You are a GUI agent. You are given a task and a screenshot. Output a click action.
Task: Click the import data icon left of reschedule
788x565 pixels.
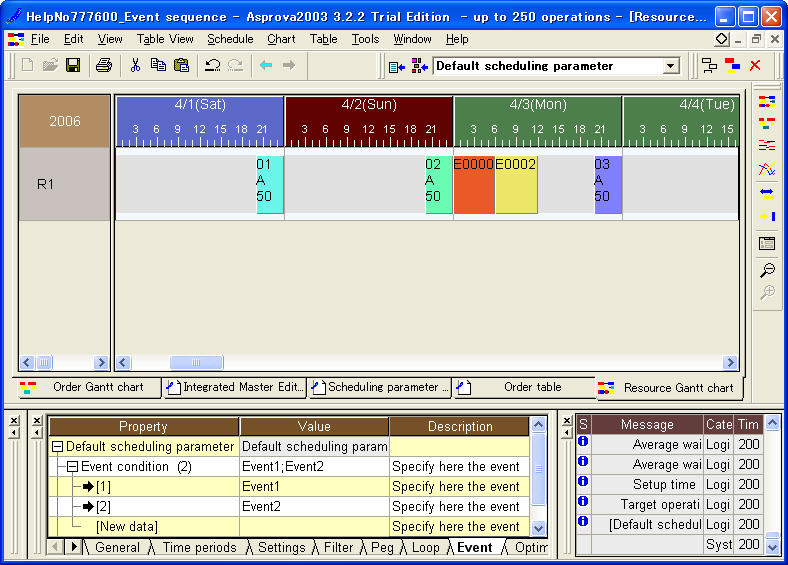[397, 66]
